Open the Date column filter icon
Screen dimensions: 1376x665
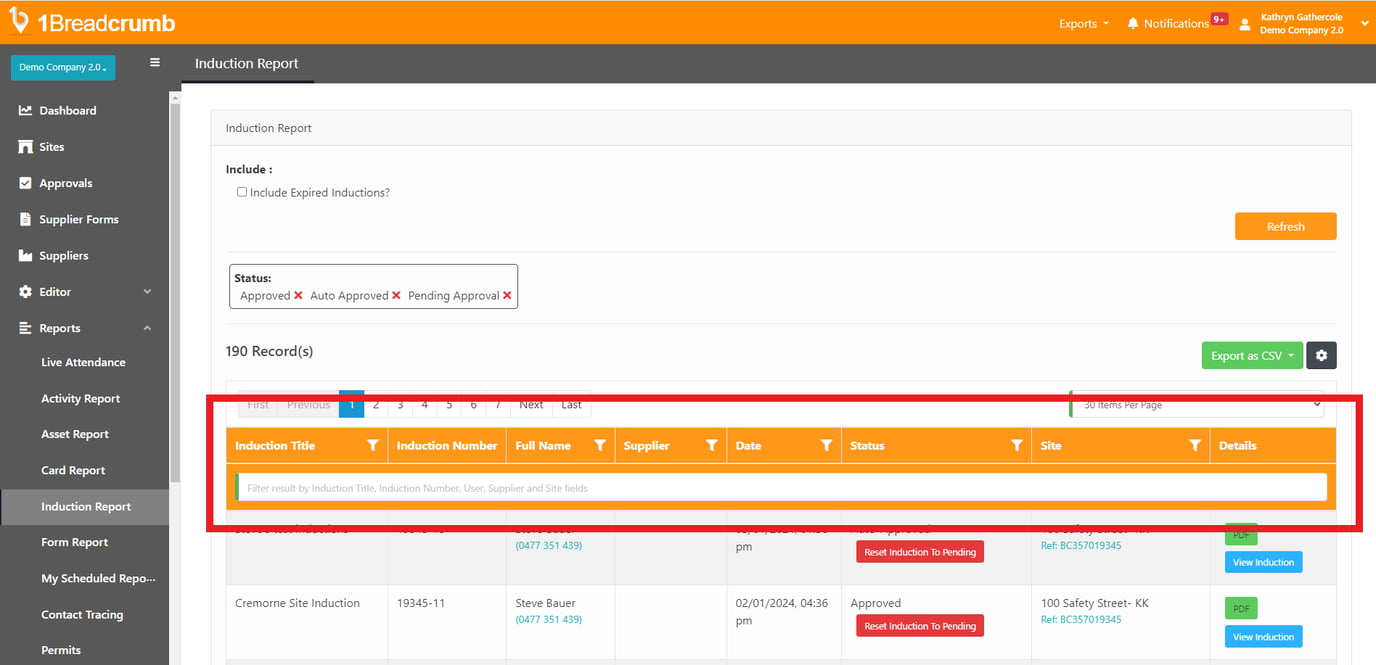[826, 445]
